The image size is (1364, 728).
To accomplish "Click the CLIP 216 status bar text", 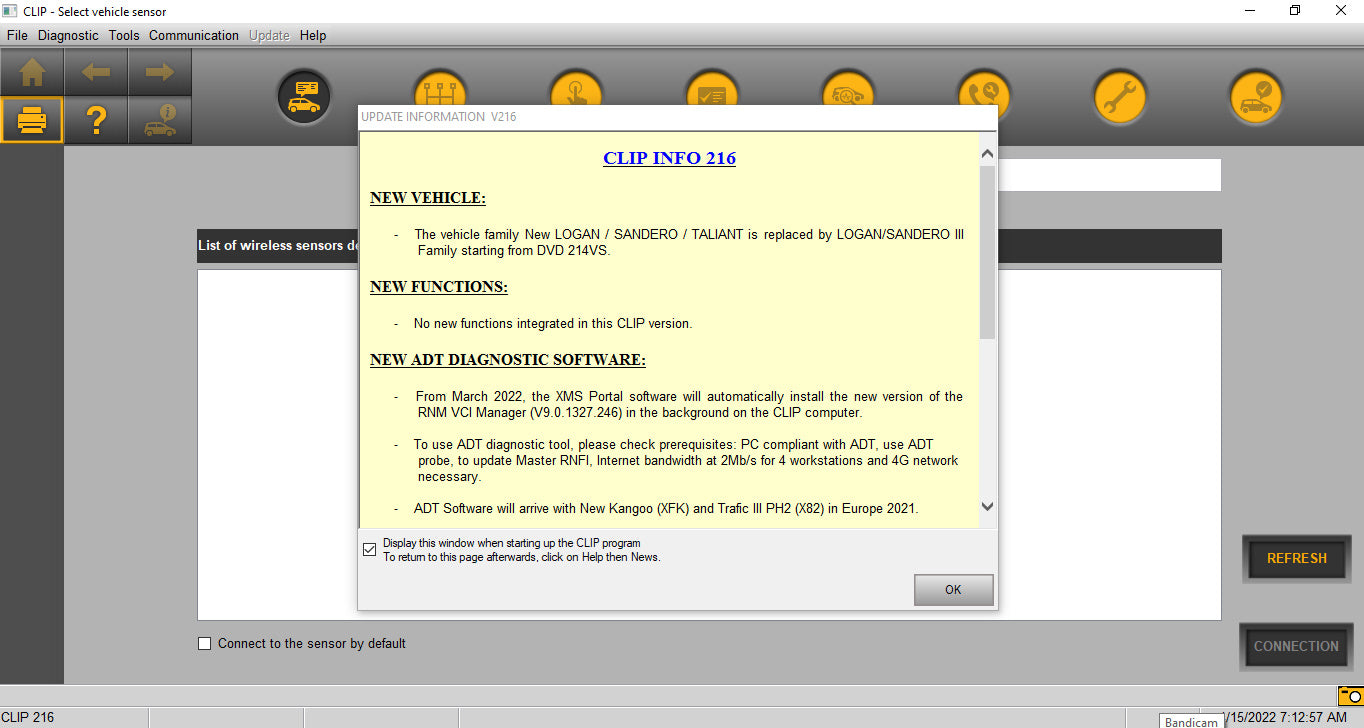I will coord(28,717).
